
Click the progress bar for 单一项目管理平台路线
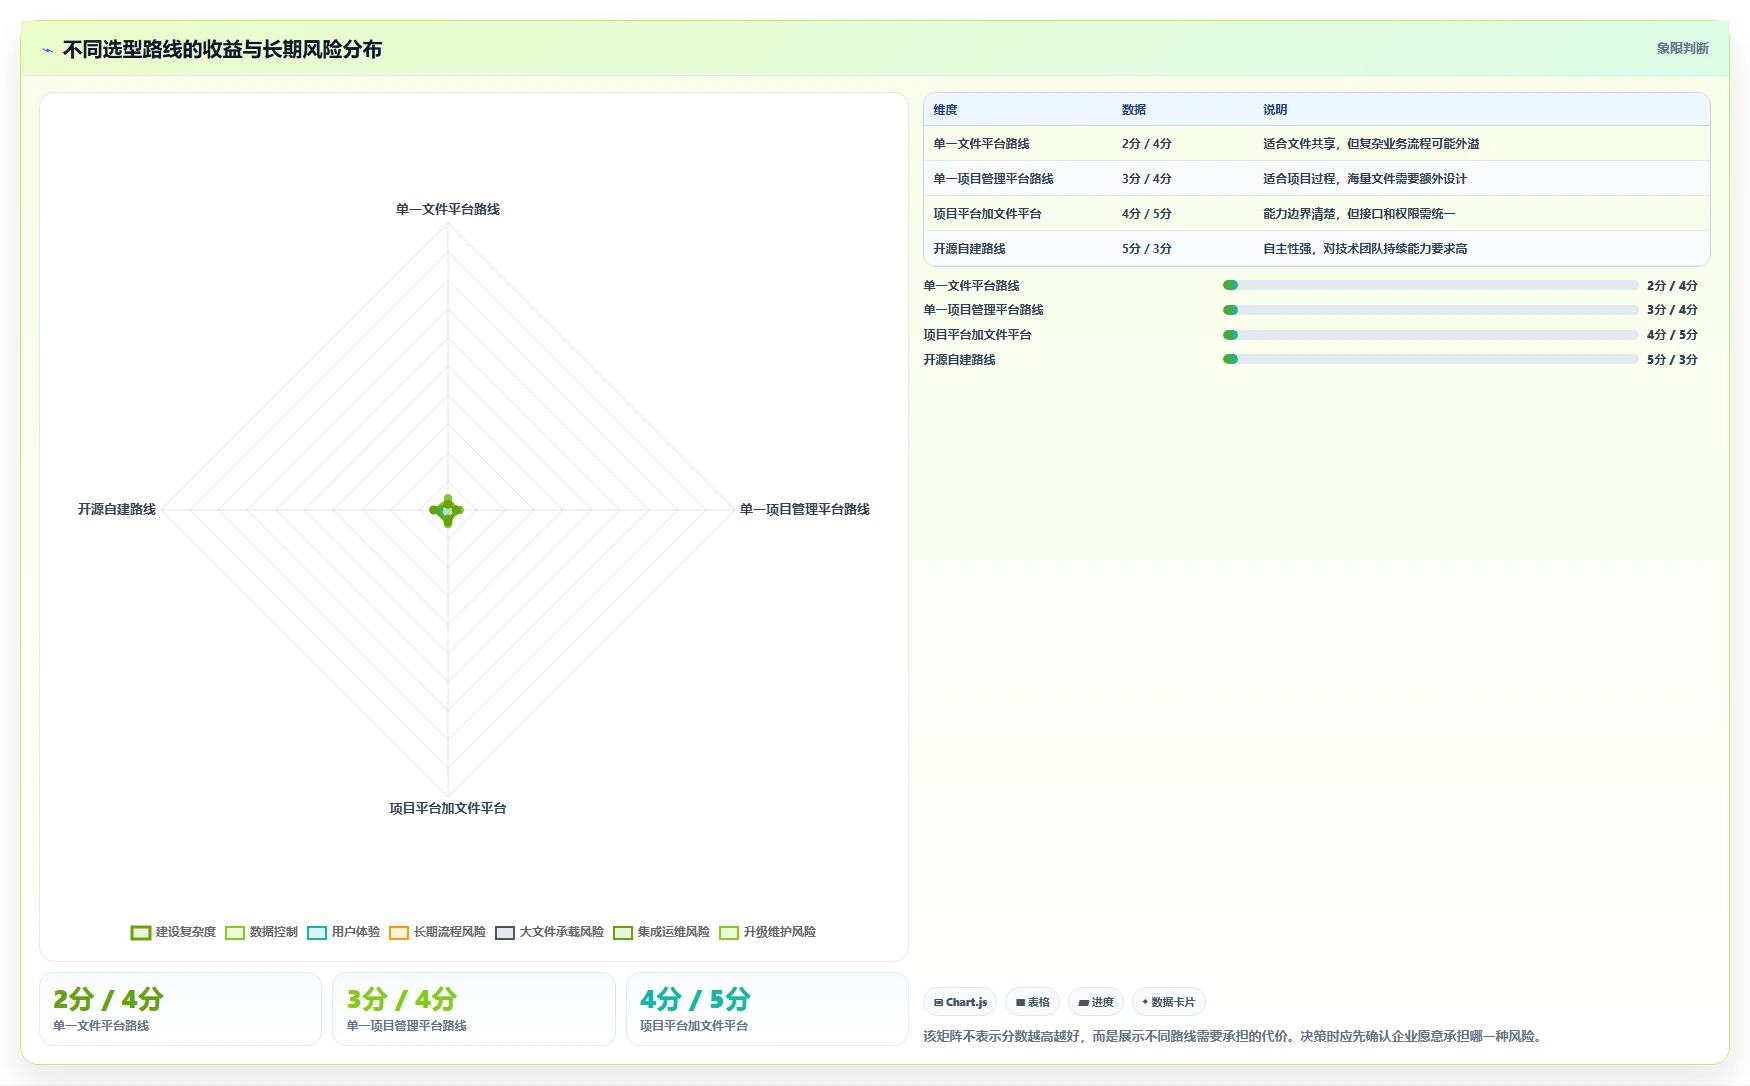[1430, 310]
